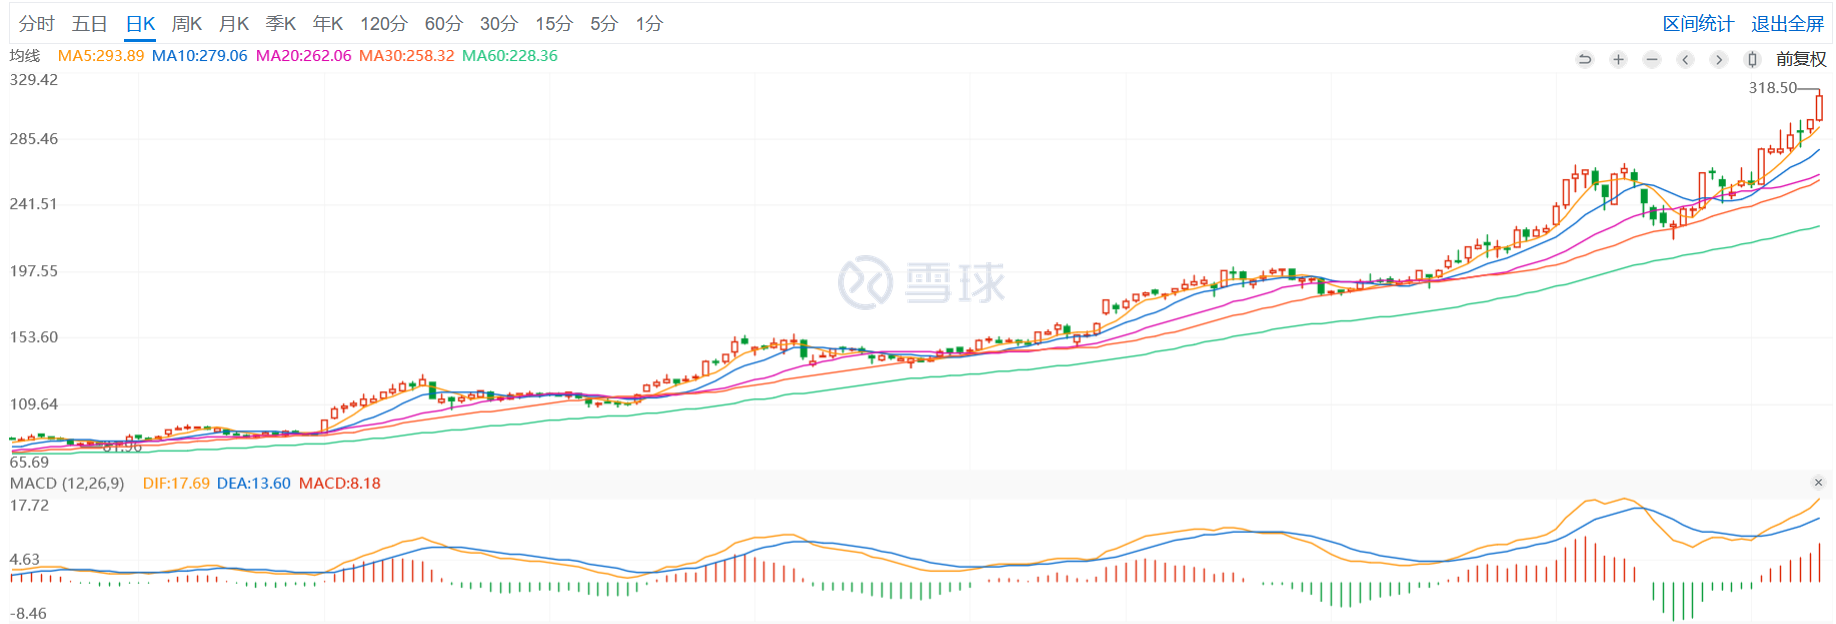Click the 均线 moving average label
The image size is (1836, 624).
pyautogui.click(x=25, y=56)
